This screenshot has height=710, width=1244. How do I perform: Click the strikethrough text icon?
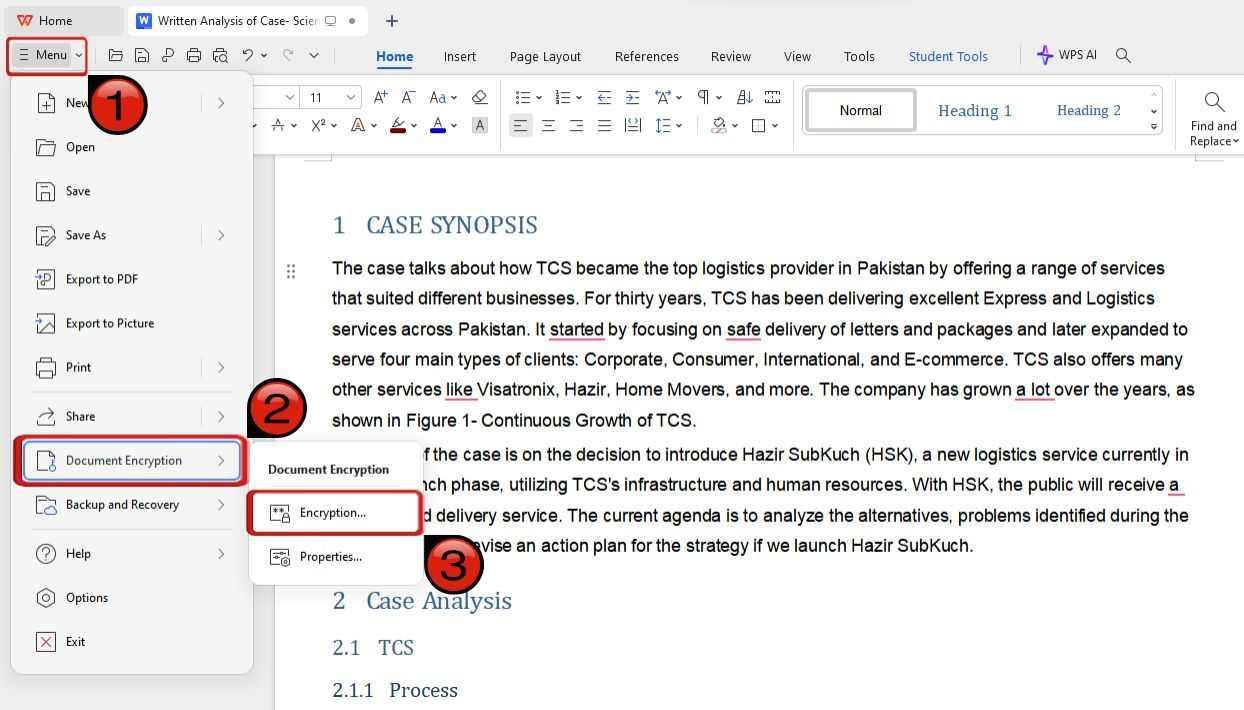pyautogui.click(x=279, y=126)
